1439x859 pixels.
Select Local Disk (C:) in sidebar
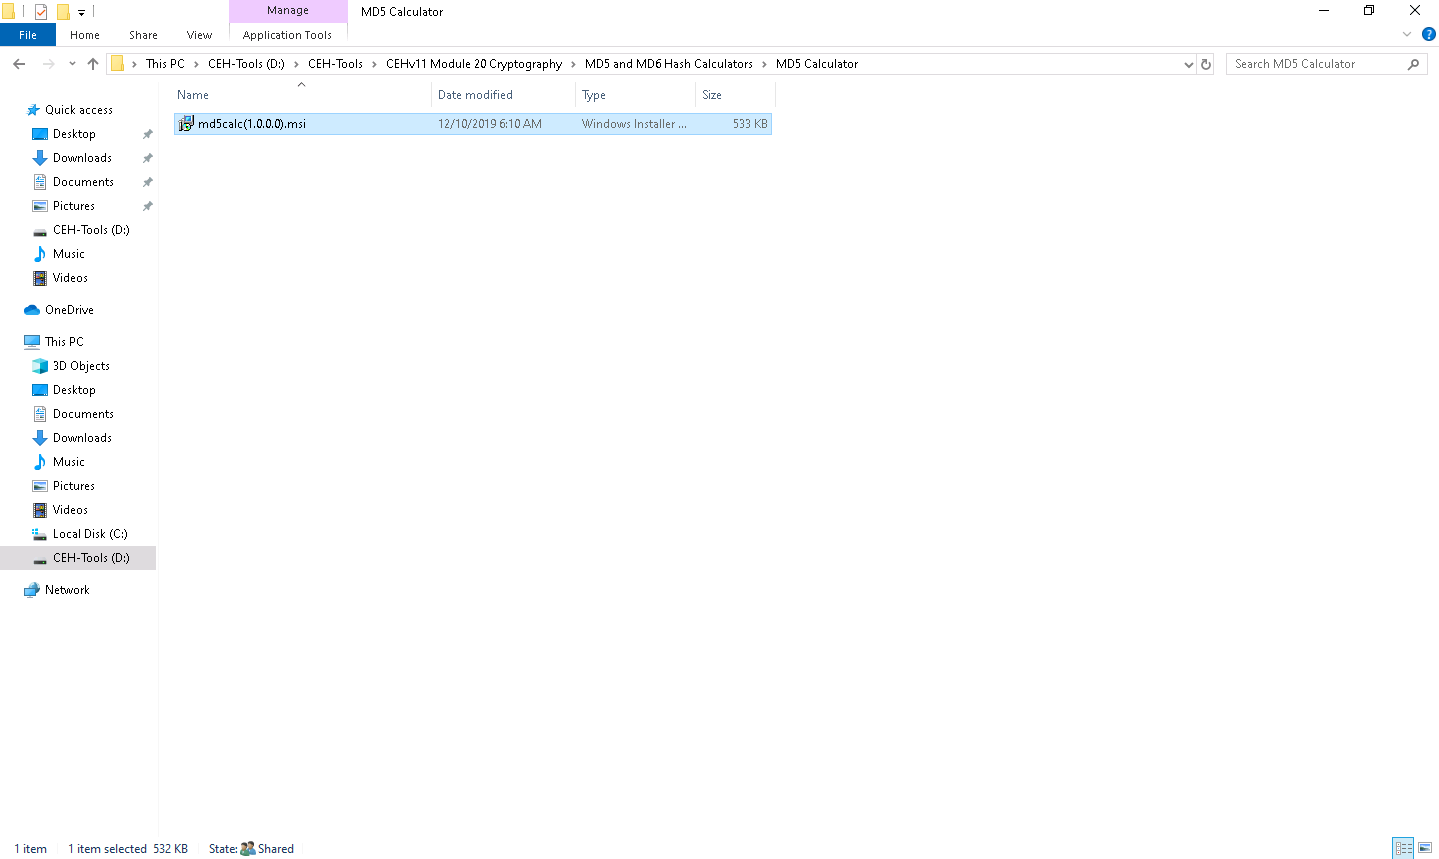[90, 534]
